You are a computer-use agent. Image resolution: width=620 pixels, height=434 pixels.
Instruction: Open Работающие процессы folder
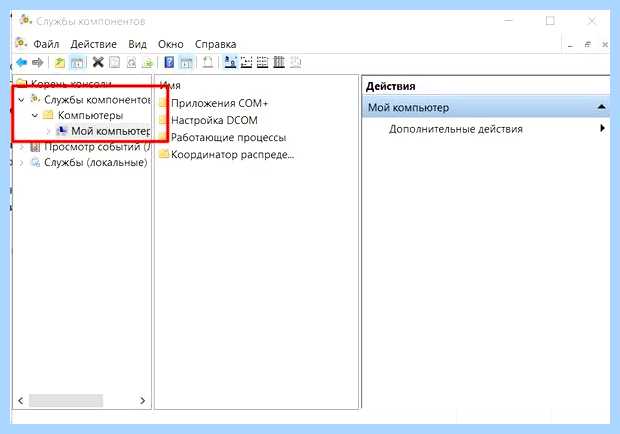point(229,138)
